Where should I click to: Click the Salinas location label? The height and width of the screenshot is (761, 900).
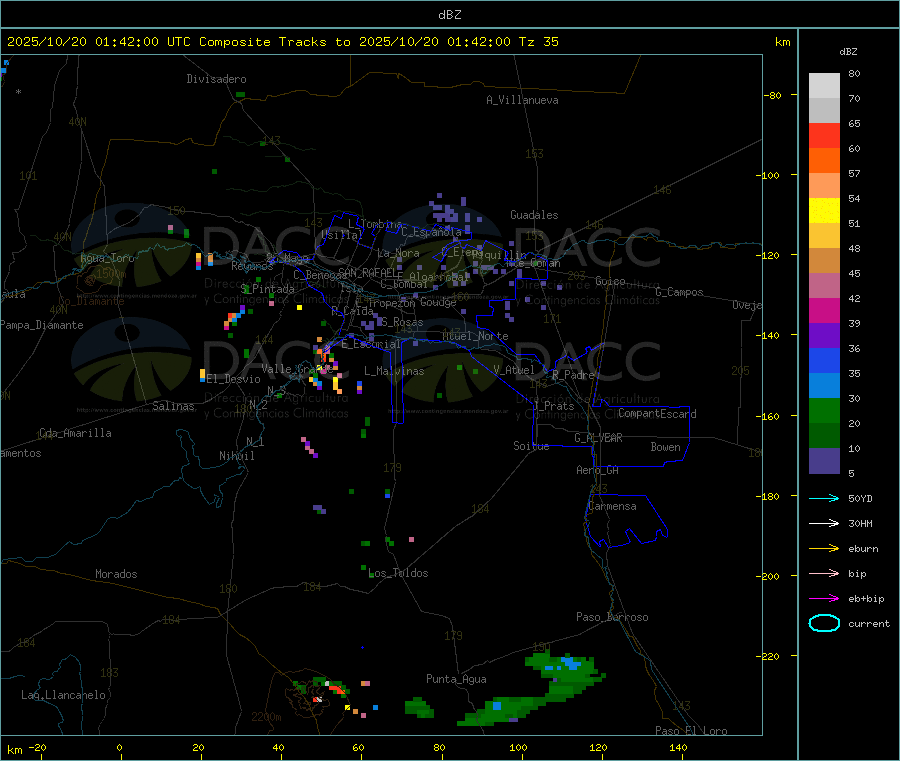(173, 406)
